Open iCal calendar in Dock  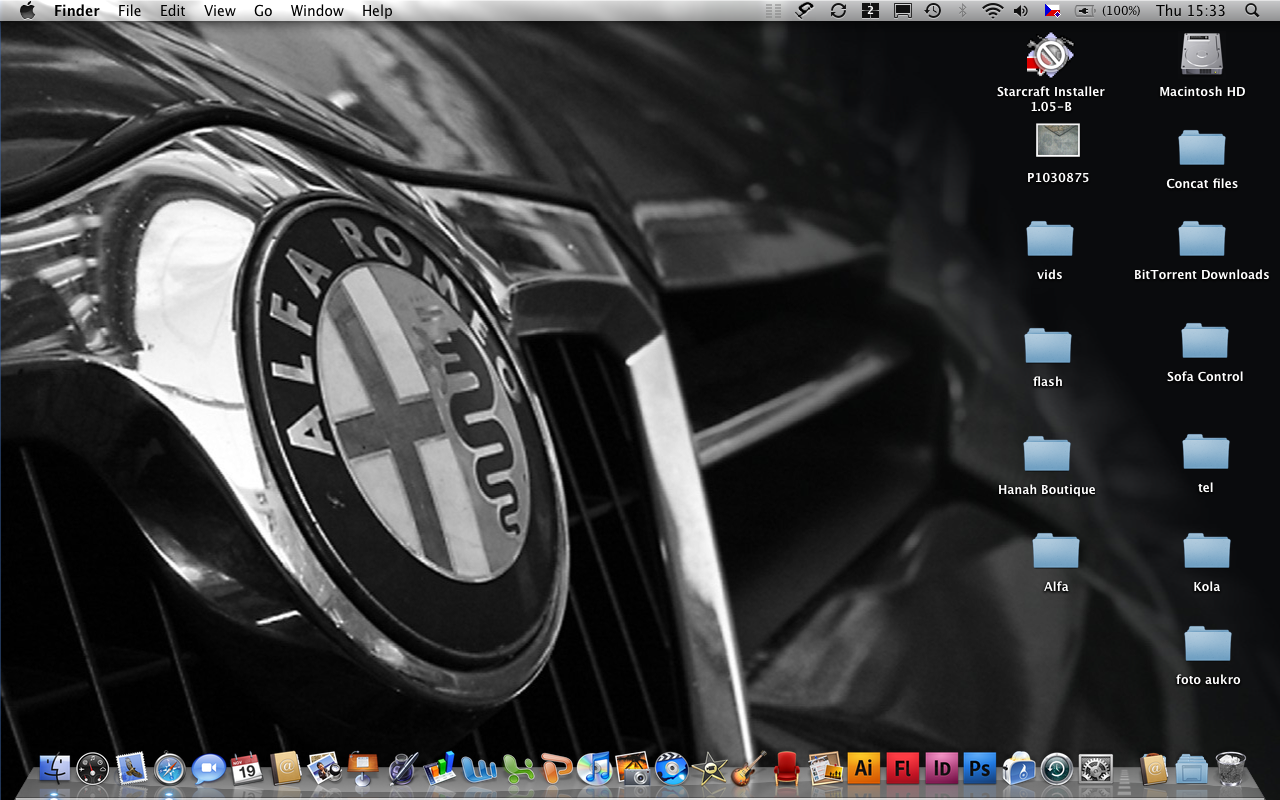pyautogui.click(x=246, y=768)
